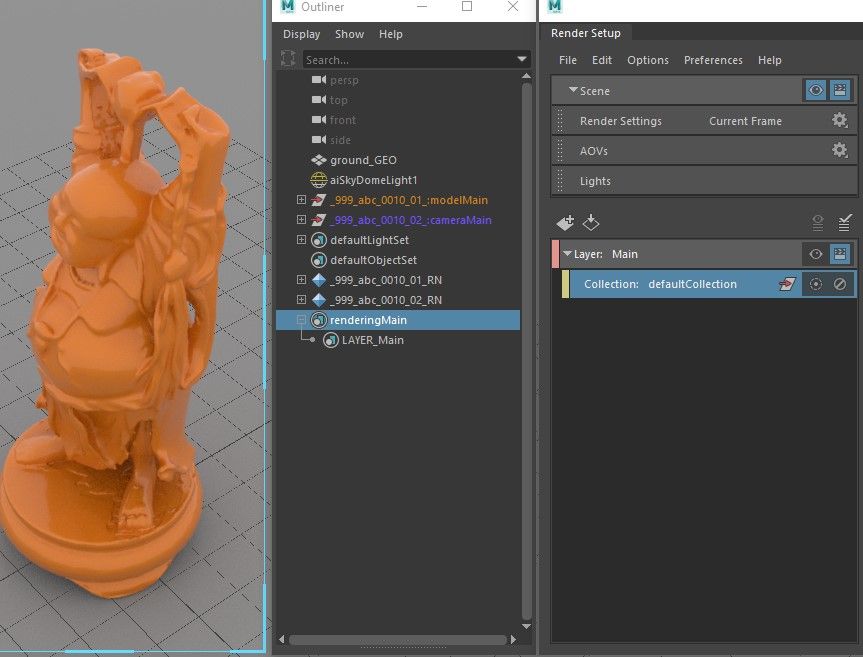
Task: Open the AOVs gear options
Action: [x=840, y=150]
